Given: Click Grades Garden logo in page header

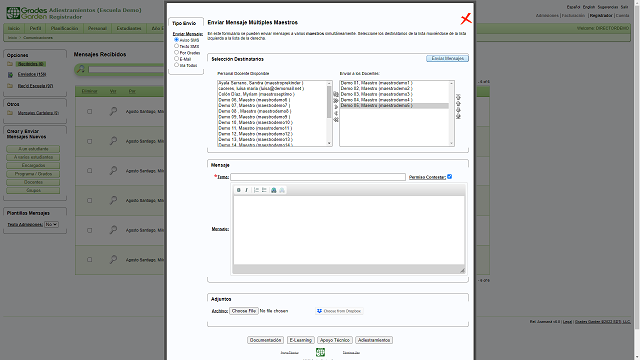Looking at the screenshot, I should (x=27, y=13).
